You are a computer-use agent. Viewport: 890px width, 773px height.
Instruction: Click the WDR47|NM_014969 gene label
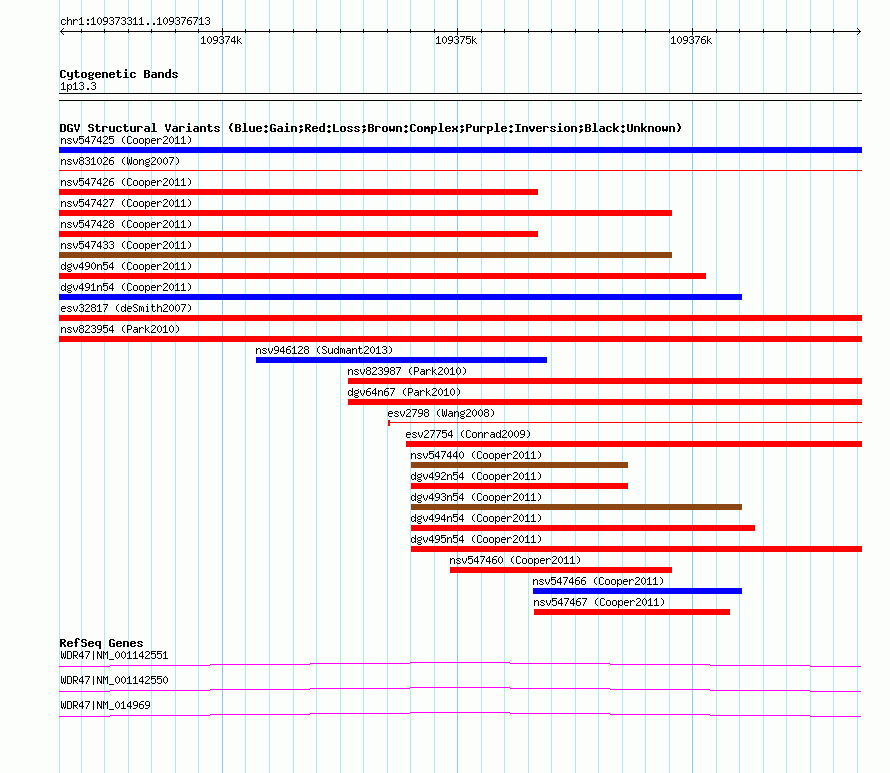click(x=105, y=705)
